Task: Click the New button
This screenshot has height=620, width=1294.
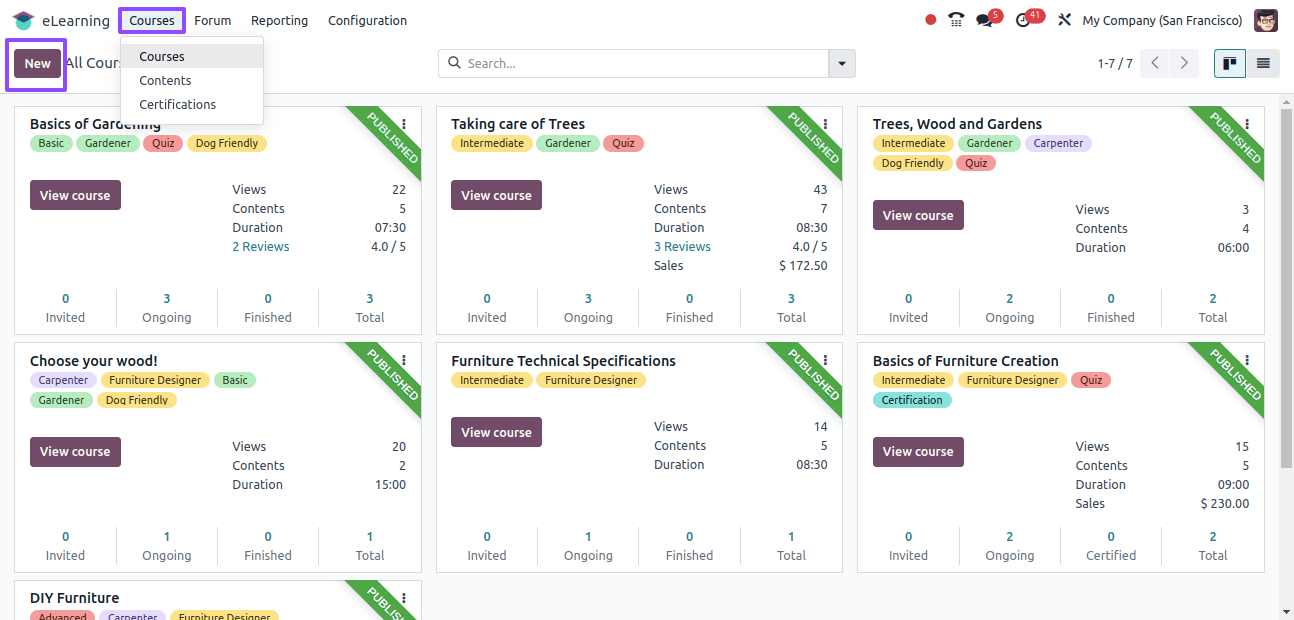Action: [x=37, y=63]
